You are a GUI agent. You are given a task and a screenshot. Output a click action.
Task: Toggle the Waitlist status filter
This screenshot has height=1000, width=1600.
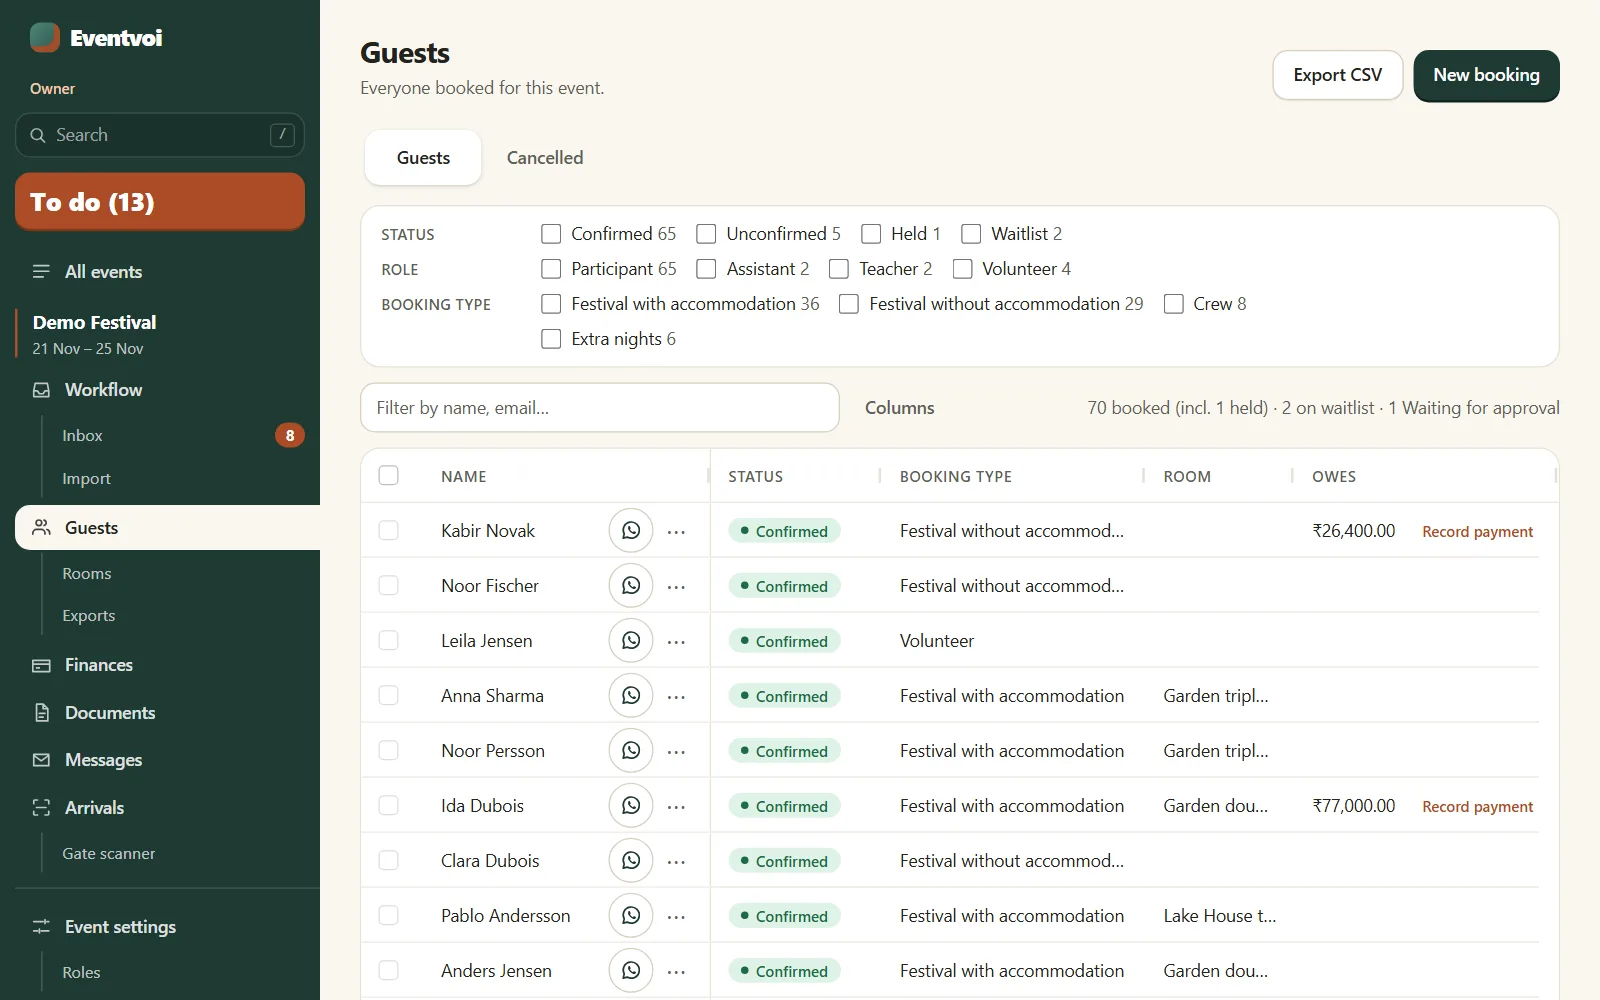[x=971, y=234]
